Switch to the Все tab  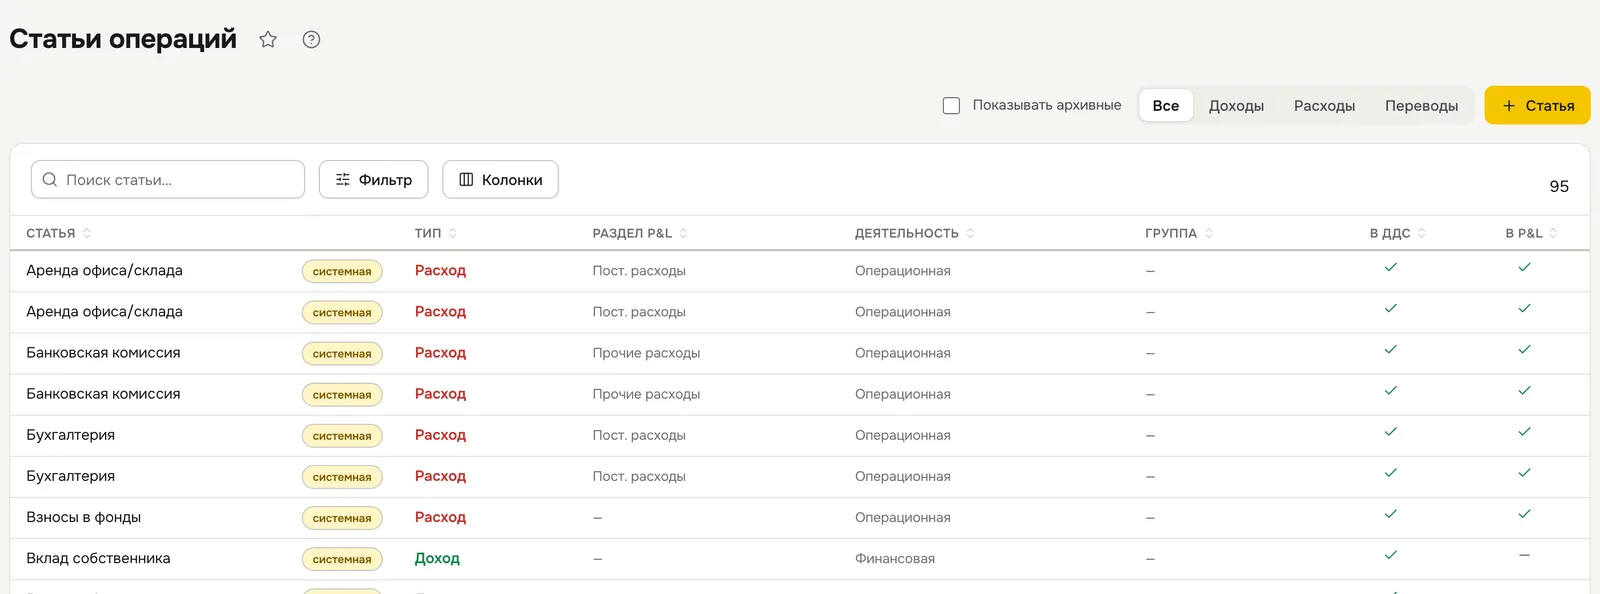tap(1166, 105)
